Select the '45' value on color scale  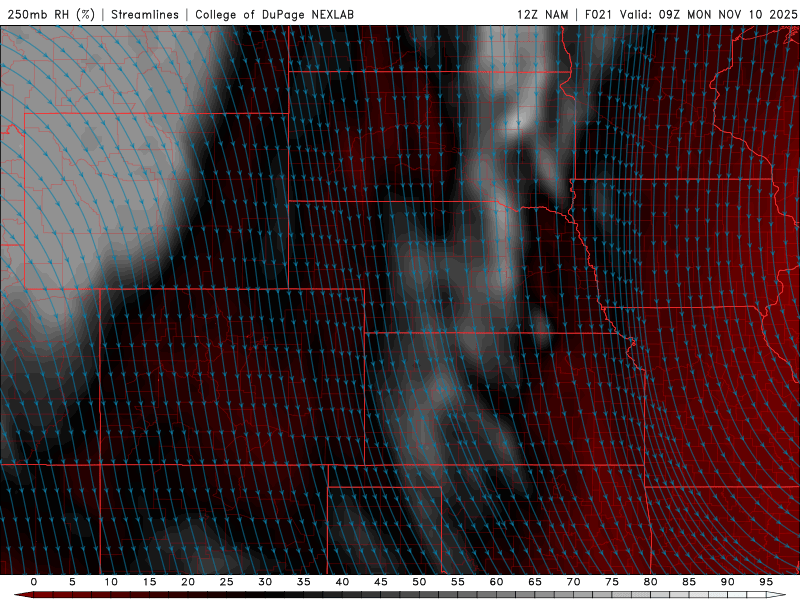coord(381,582)
